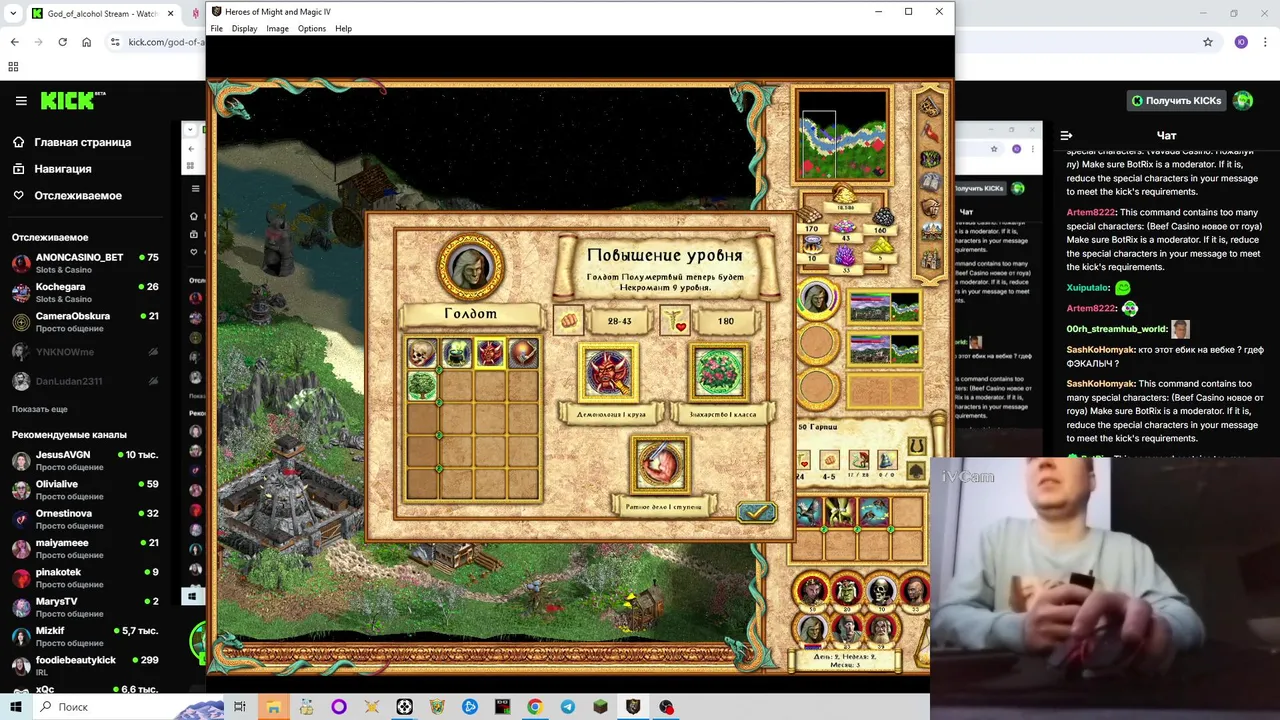1280x720 pixels.
Task: Select third creature slot in army bar
Action: point(874,512)
